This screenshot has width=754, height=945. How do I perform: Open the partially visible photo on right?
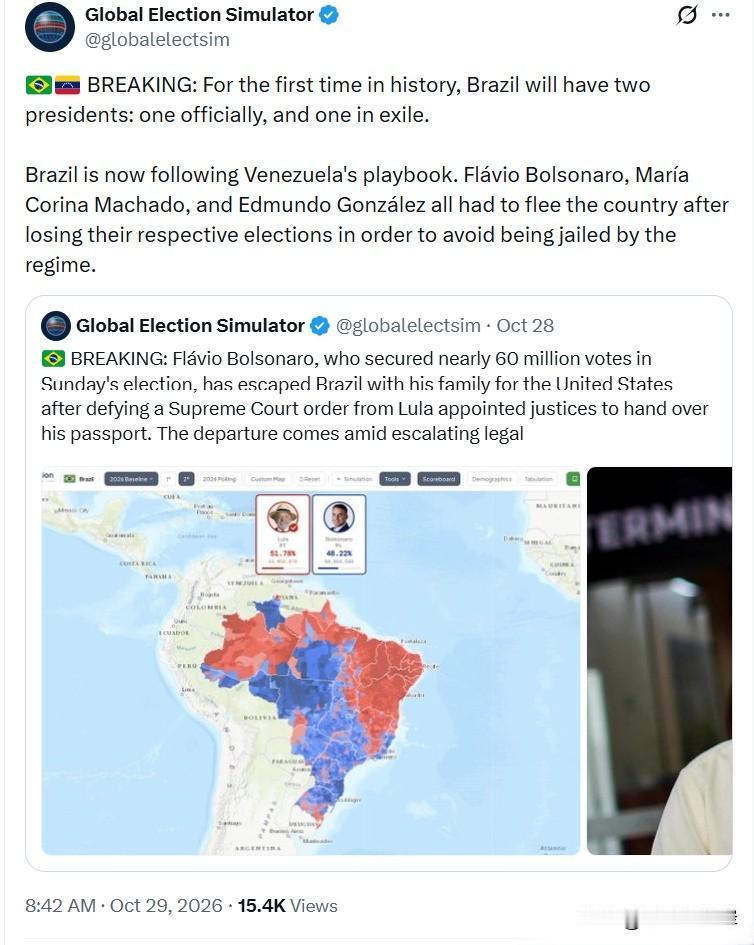[659, 661]
